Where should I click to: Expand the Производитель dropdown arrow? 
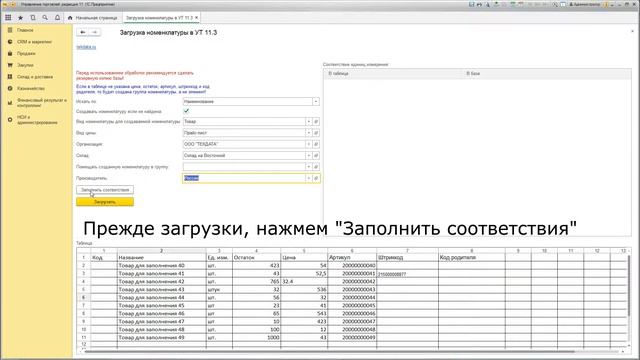tap(309, 178)
